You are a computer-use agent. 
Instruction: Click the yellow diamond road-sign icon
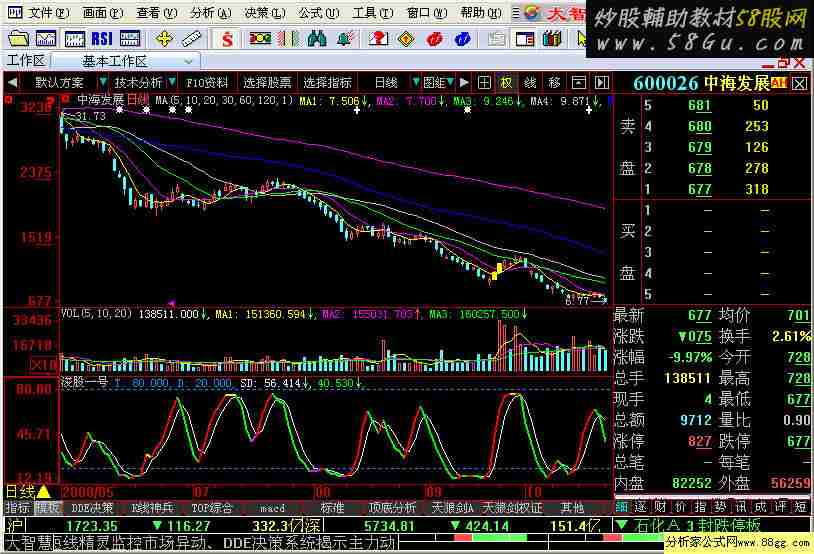[x=406, y=38]
